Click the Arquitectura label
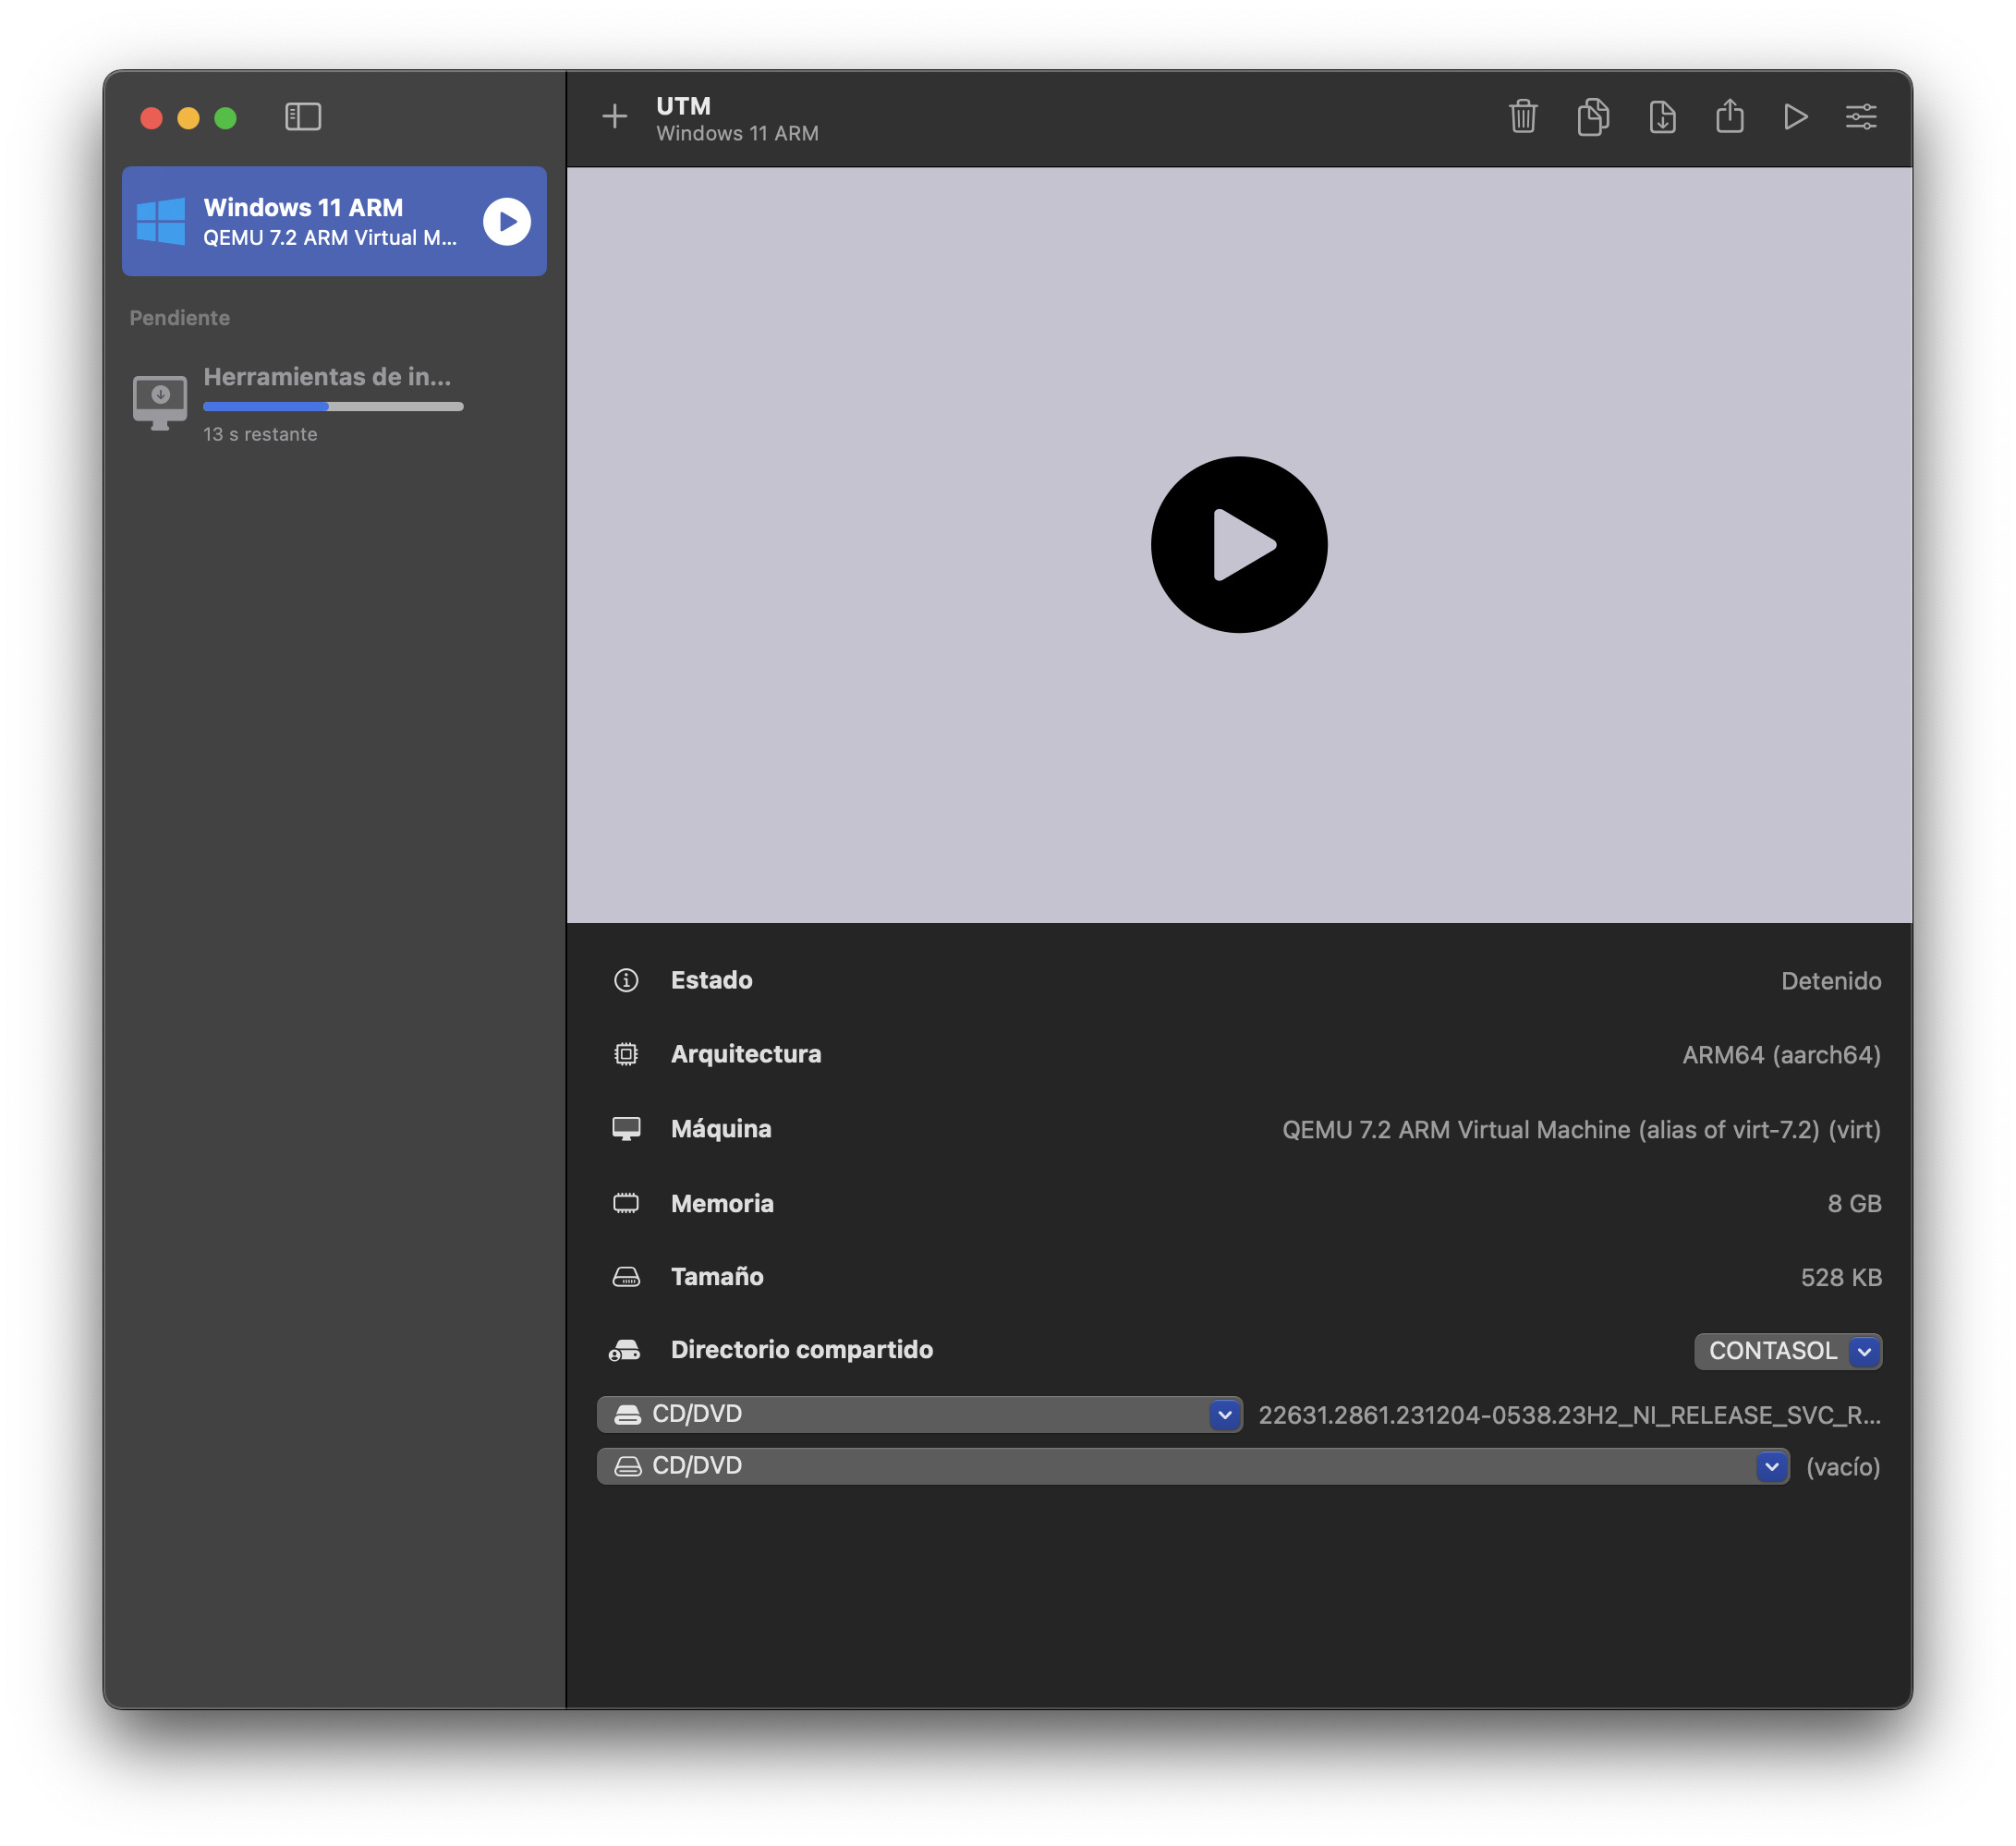The image size is (2016, 1846). coord(746,1054)
